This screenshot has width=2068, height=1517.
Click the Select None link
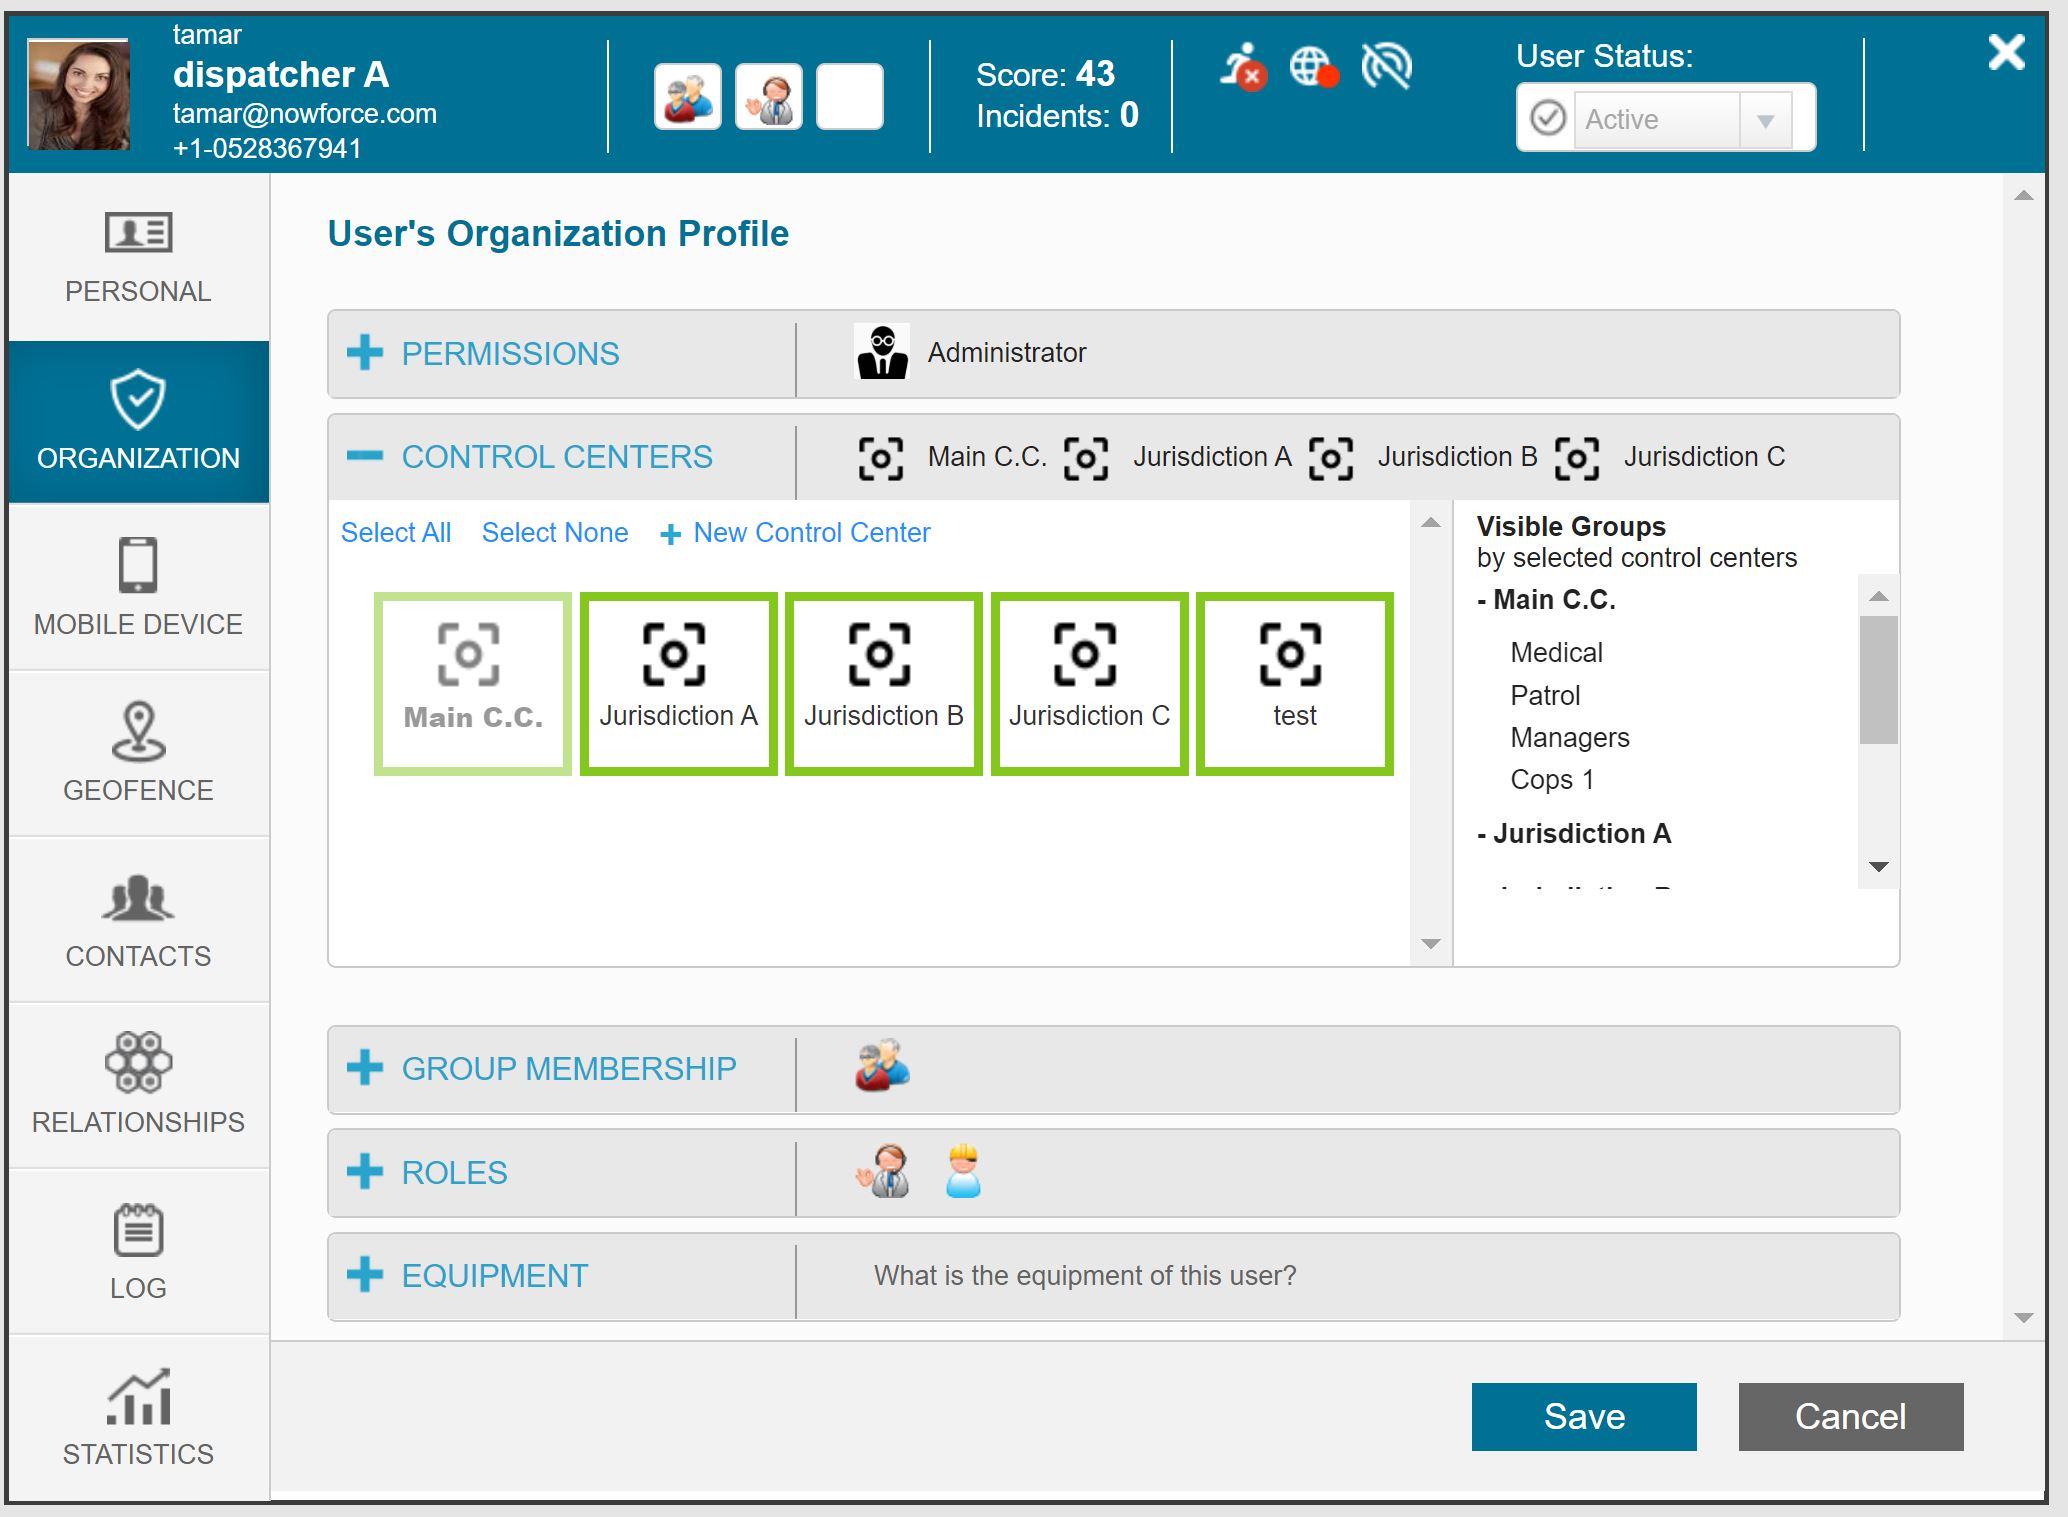(555, 532)
